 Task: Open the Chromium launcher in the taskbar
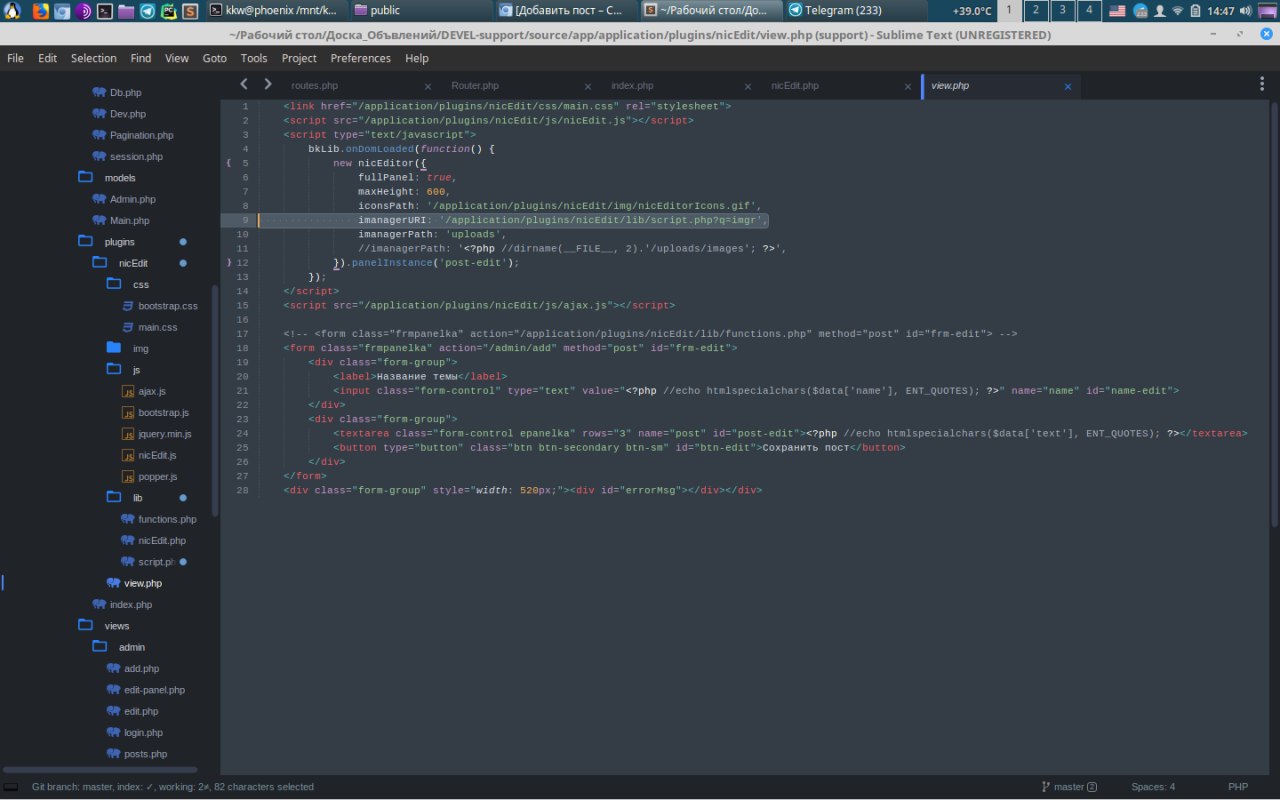click(62, 11)
